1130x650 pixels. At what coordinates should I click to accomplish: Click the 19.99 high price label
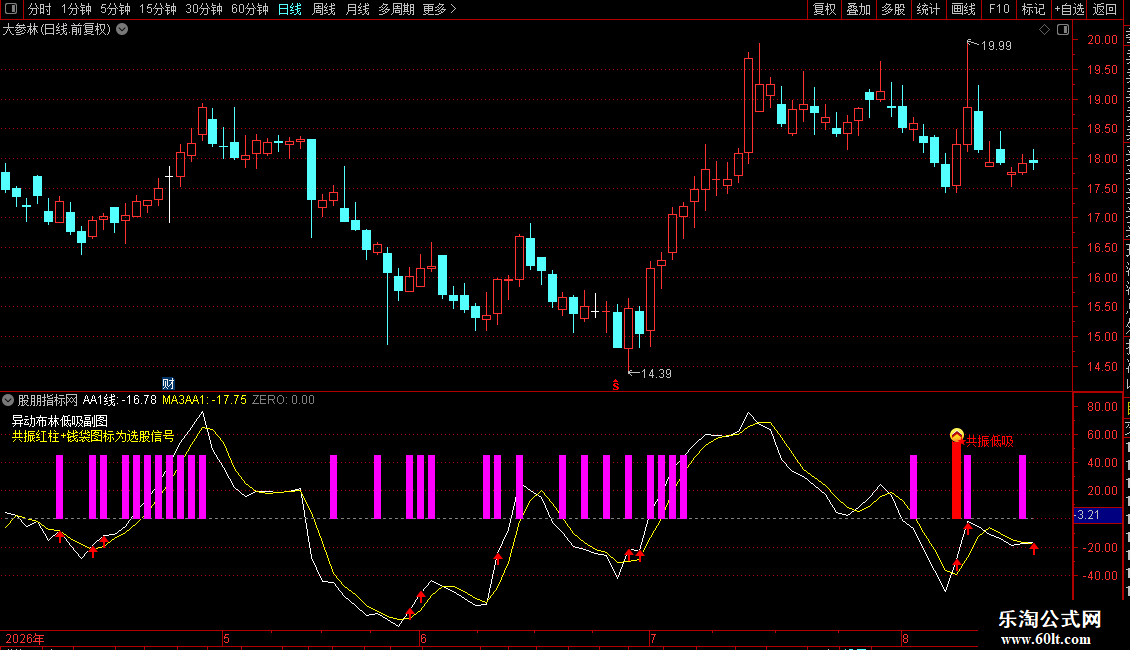click(x=996, y=45)
